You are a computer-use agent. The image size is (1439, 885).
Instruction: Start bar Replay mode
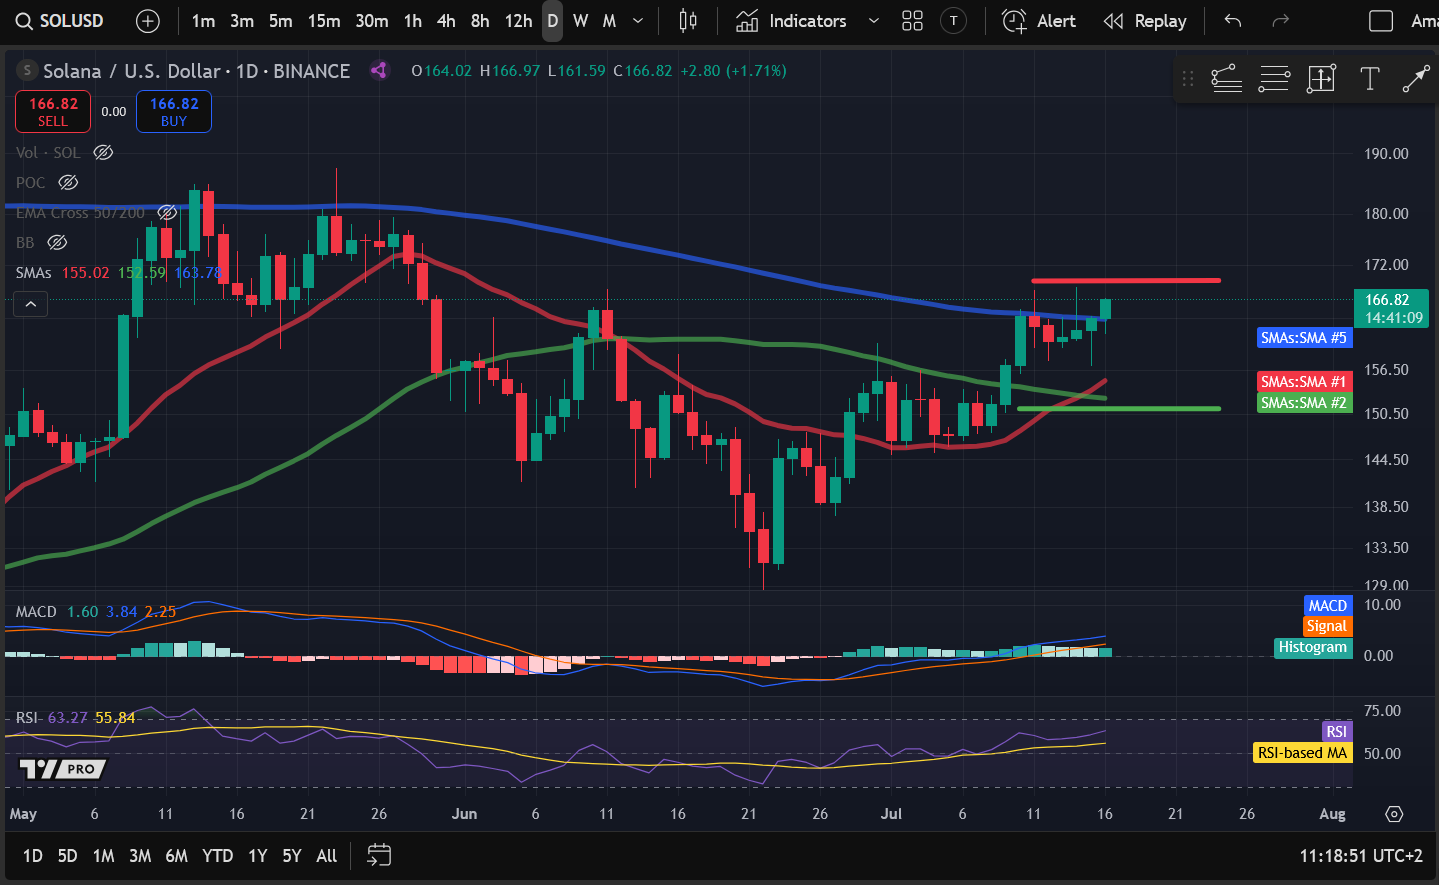(1145, 21)
